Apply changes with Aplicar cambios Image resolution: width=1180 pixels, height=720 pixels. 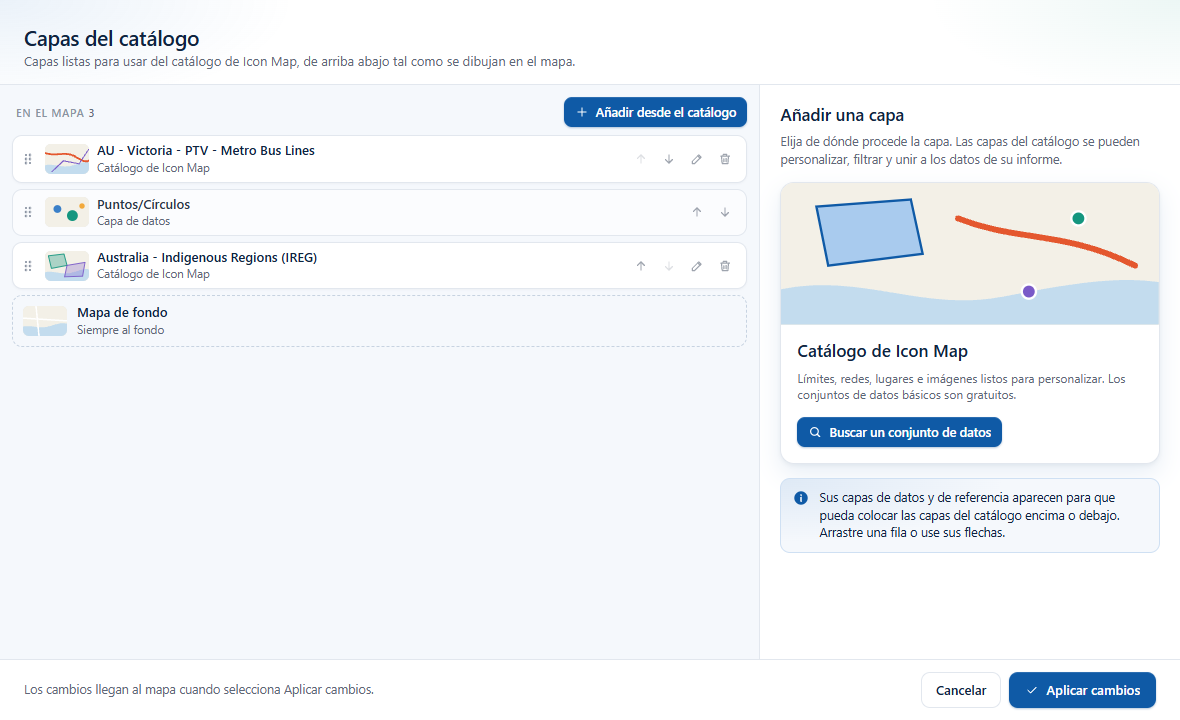pos(1082,690)
